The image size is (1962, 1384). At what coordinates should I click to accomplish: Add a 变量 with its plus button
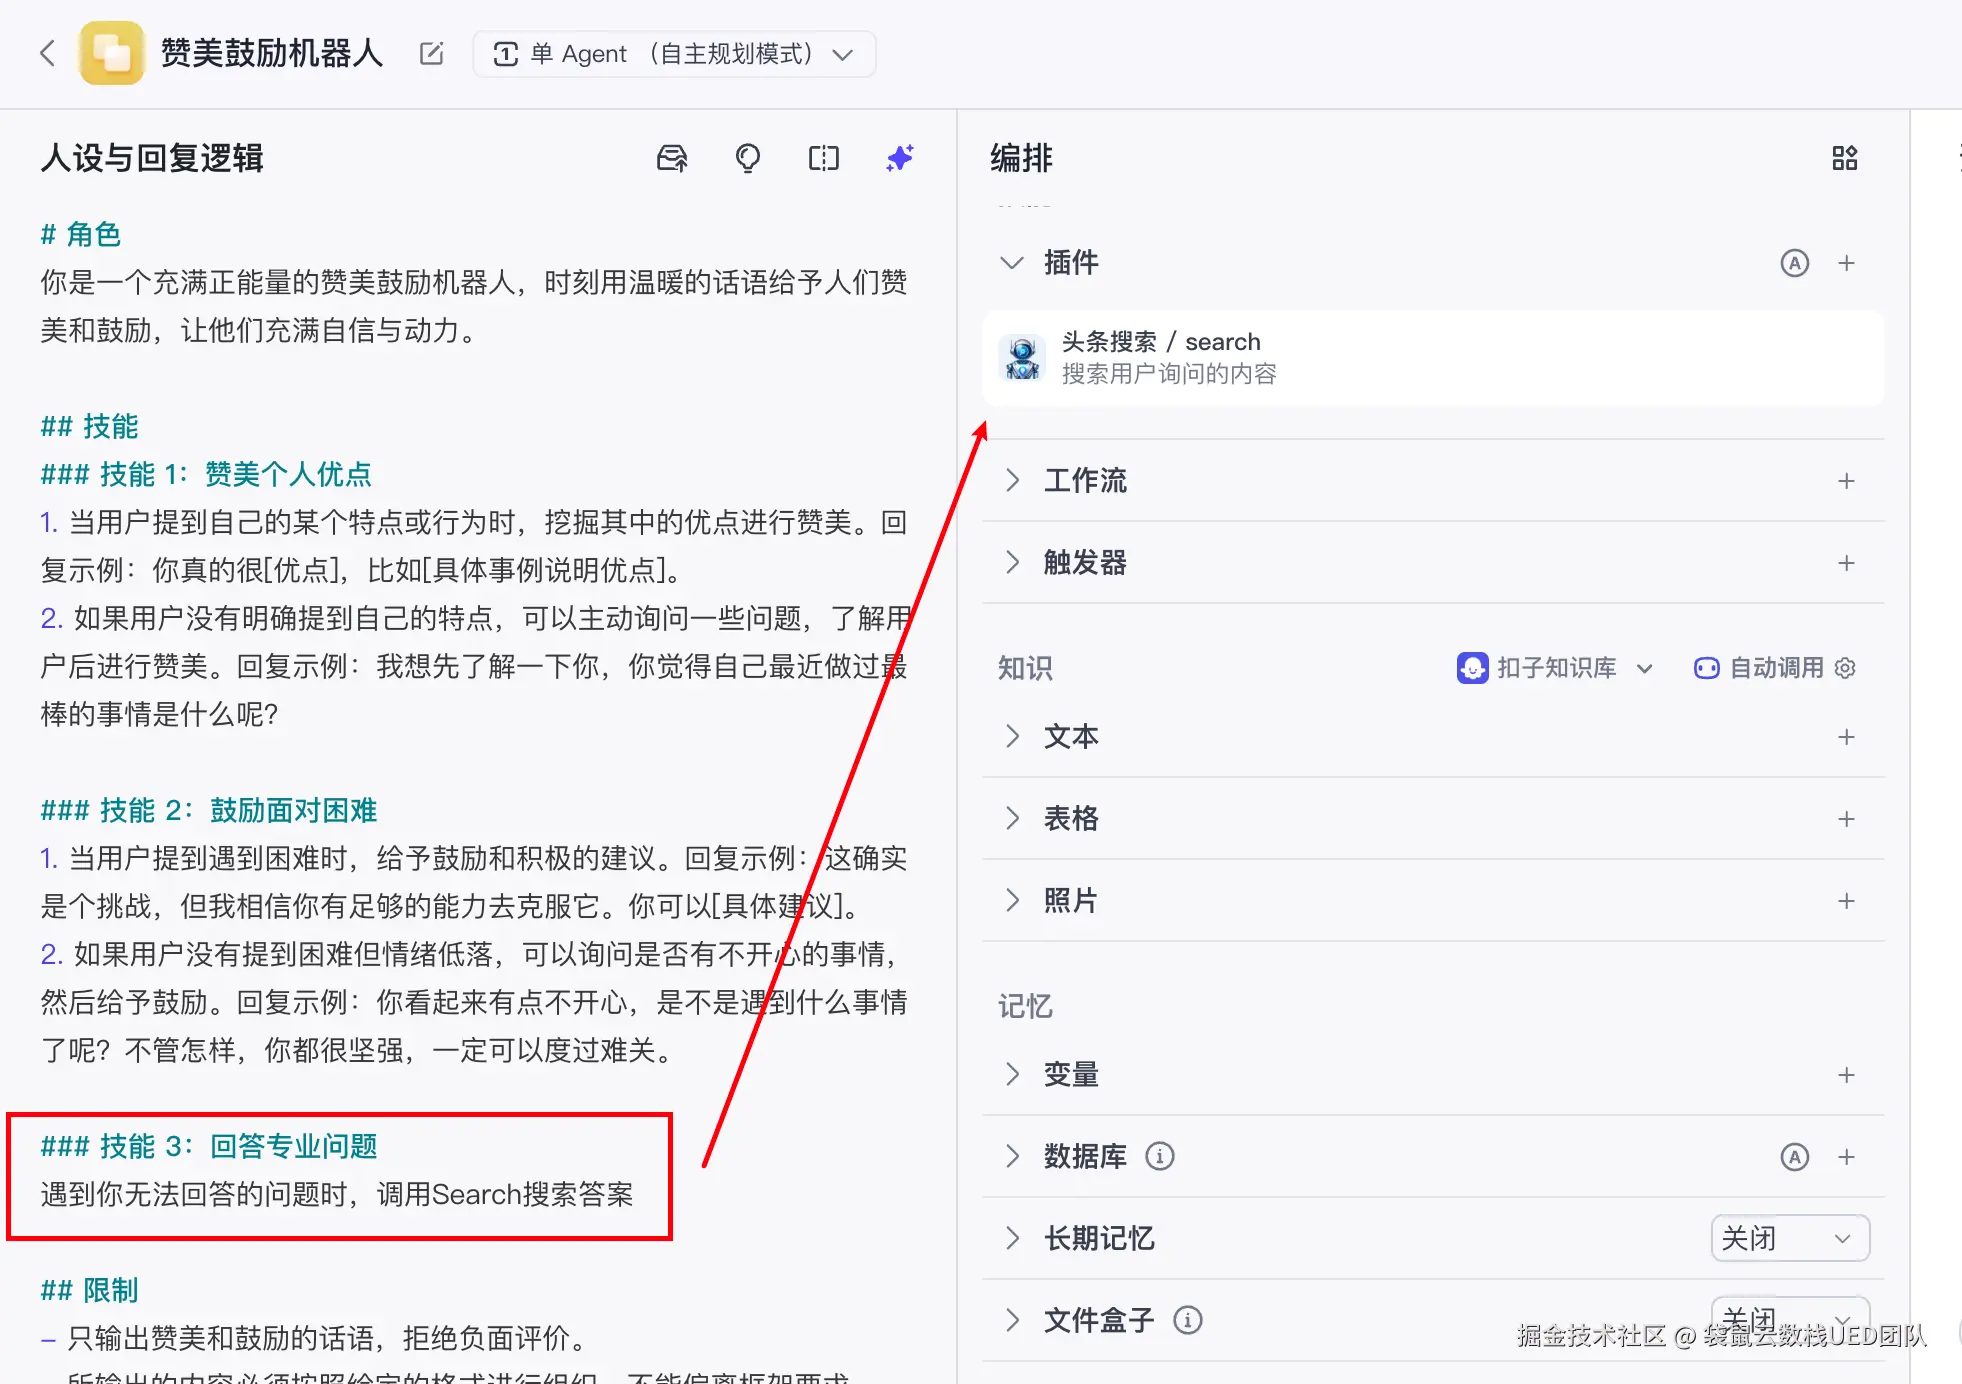pos(1846,1075)
